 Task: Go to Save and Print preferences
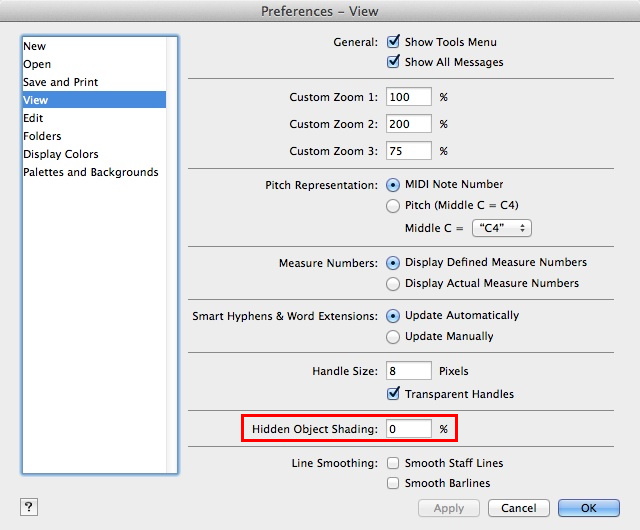point(61,82)
